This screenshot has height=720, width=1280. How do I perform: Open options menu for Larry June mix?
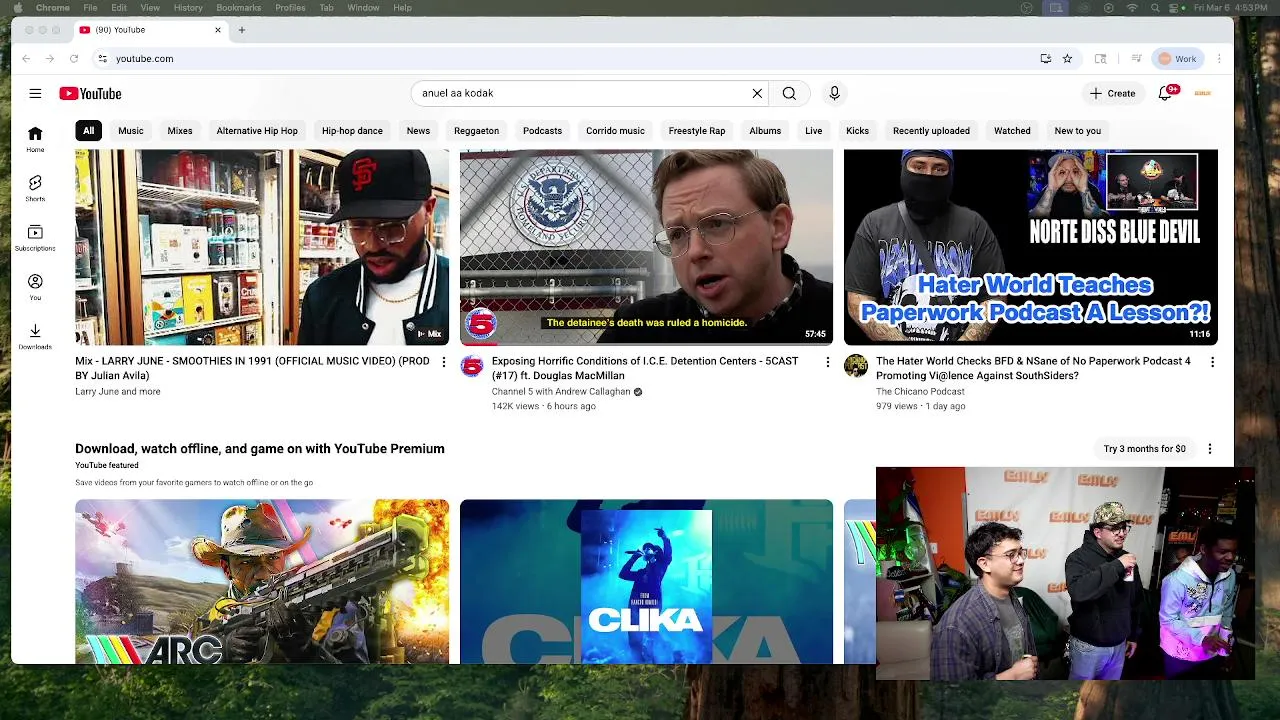point(444,362)
